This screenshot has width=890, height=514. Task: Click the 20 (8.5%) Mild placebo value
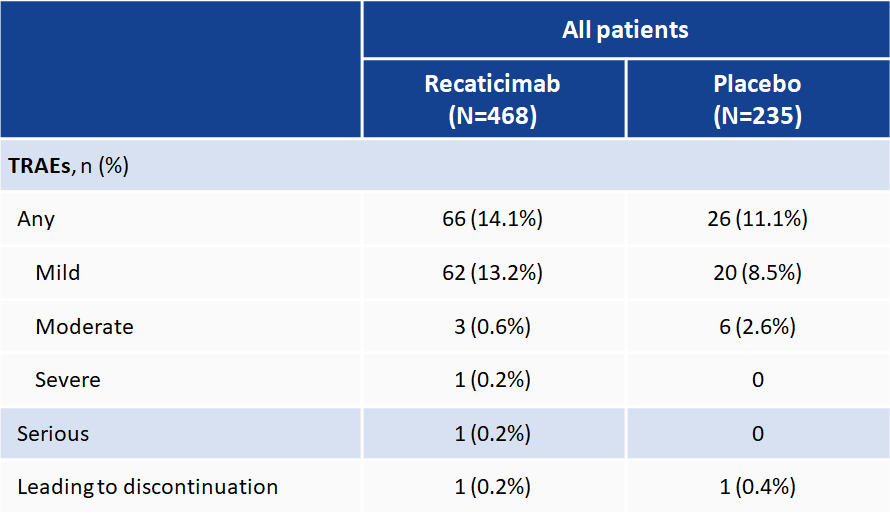click(x=757, y=273)
